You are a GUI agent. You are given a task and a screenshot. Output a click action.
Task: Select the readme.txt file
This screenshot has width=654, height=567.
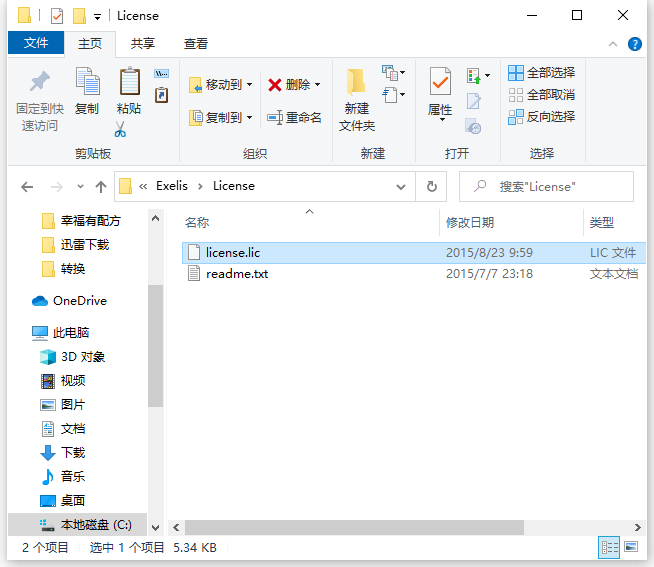pos(414,274)
